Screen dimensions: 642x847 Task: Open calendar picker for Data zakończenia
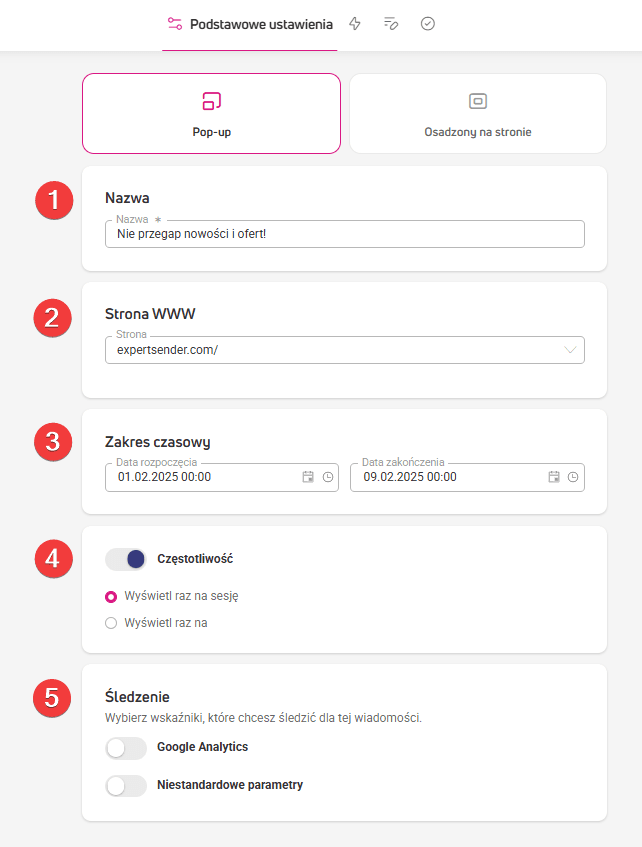coord(554,477)
